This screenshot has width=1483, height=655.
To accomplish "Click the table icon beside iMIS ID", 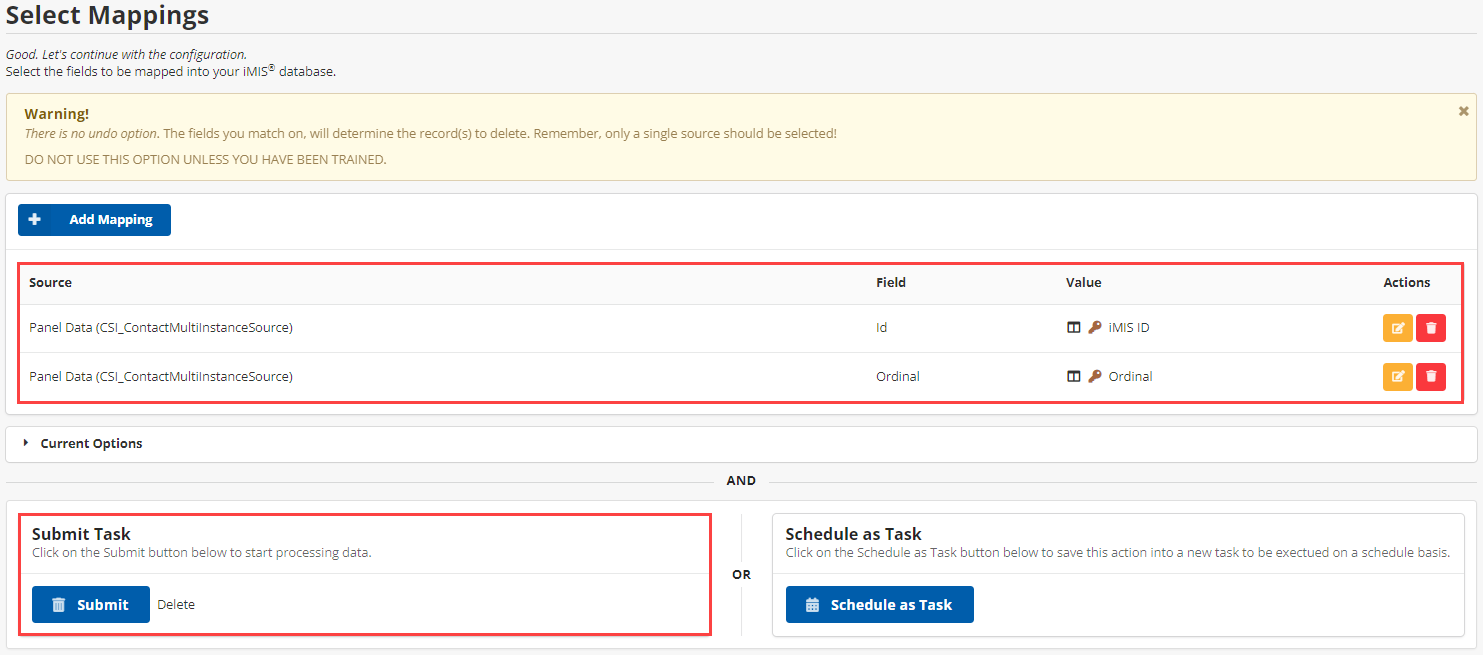I will [x=1074, y=327].
